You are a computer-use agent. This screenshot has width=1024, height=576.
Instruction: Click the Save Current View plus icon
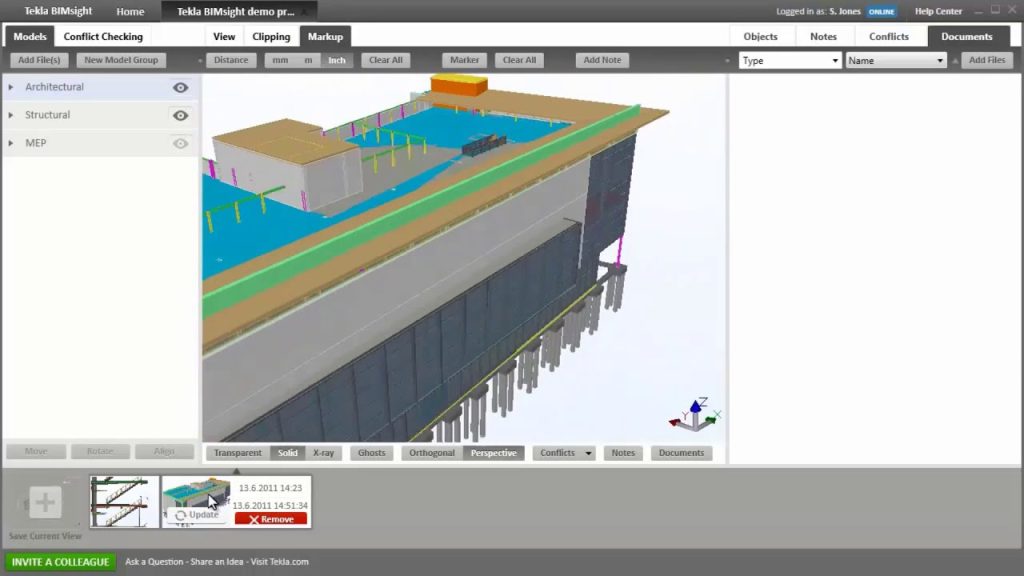44,501
